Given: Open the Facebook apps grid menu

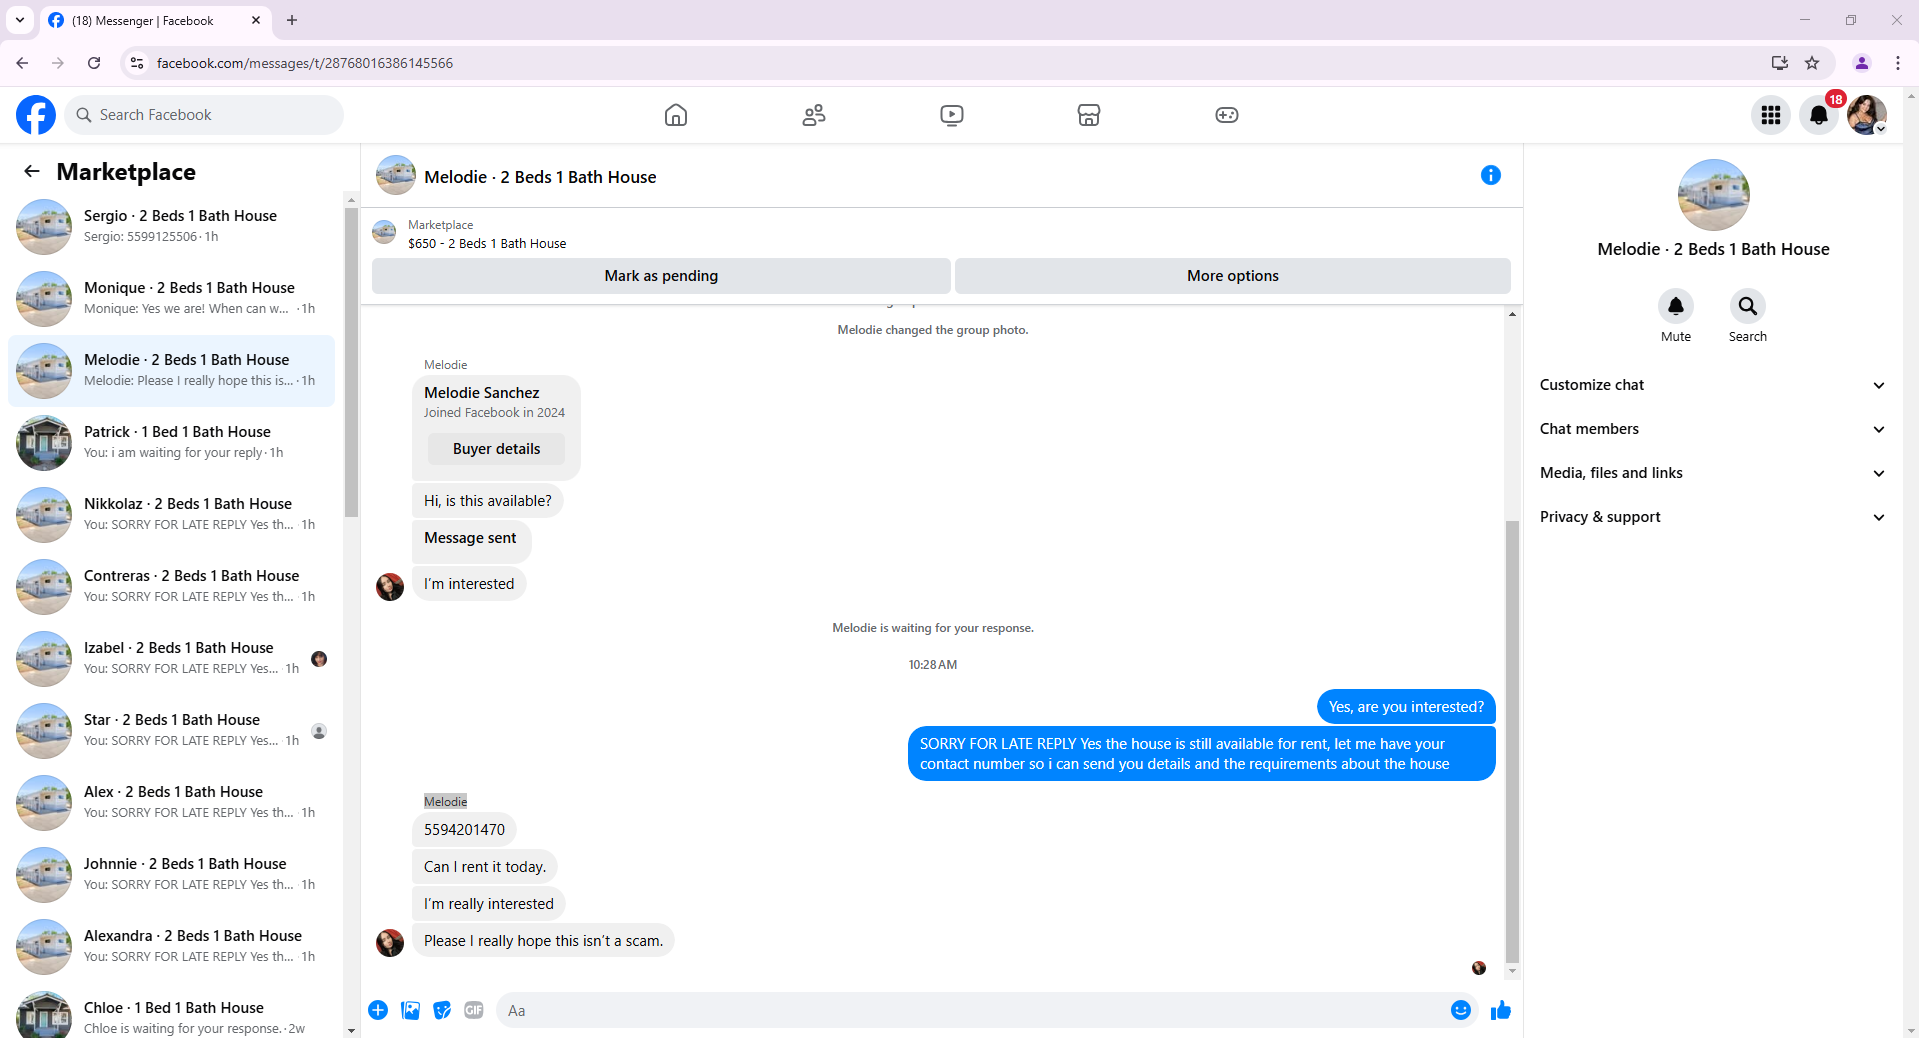Looking at the screenshot, I should (1771, 115).
